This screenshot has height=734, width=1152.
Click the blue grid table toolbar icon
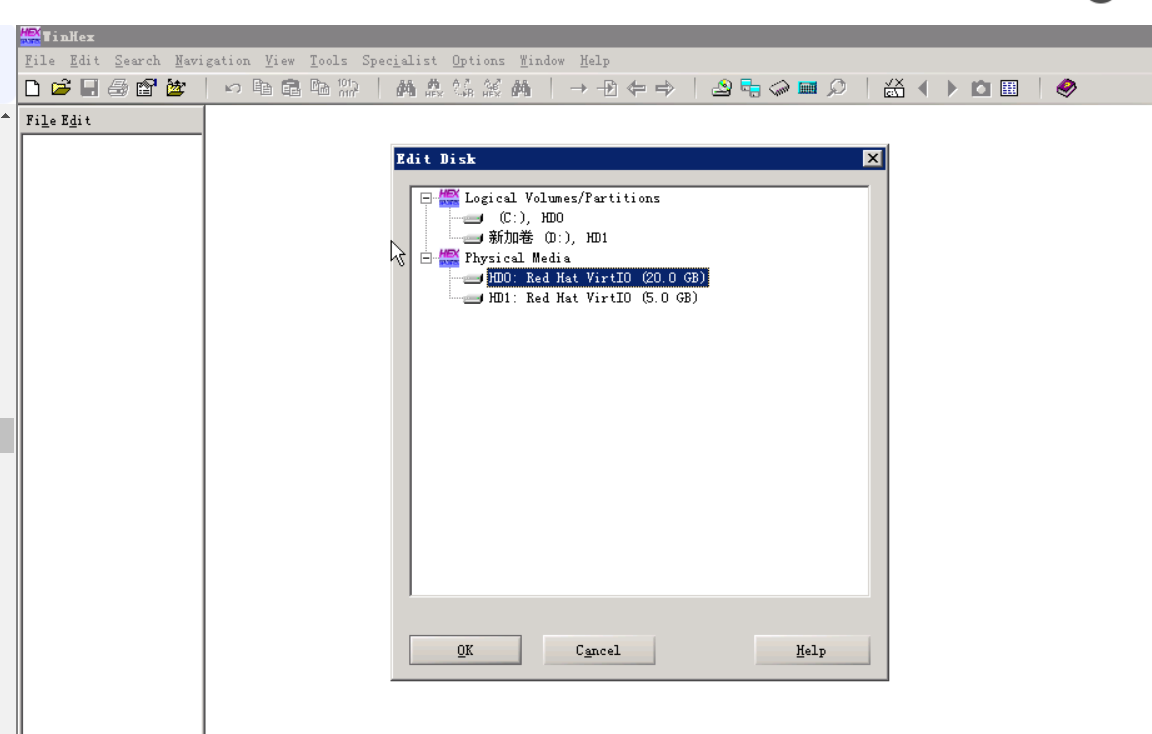pos(1009,88)
